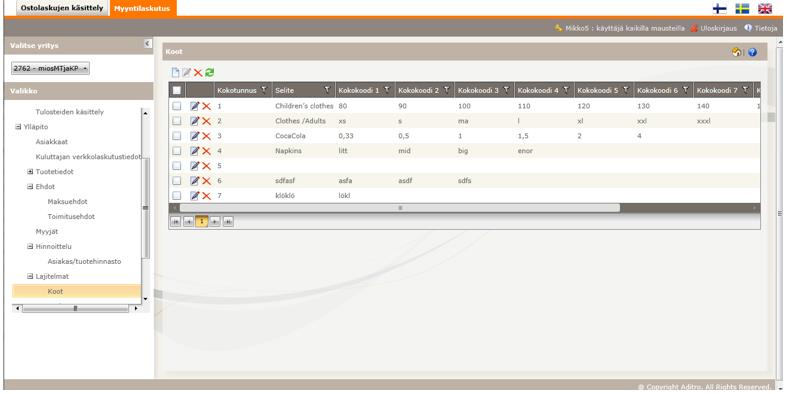The image size is (788, 394).
Task: Open the blue help icon in Koot header
Action: pyautogui.click(x=752, y=52)
